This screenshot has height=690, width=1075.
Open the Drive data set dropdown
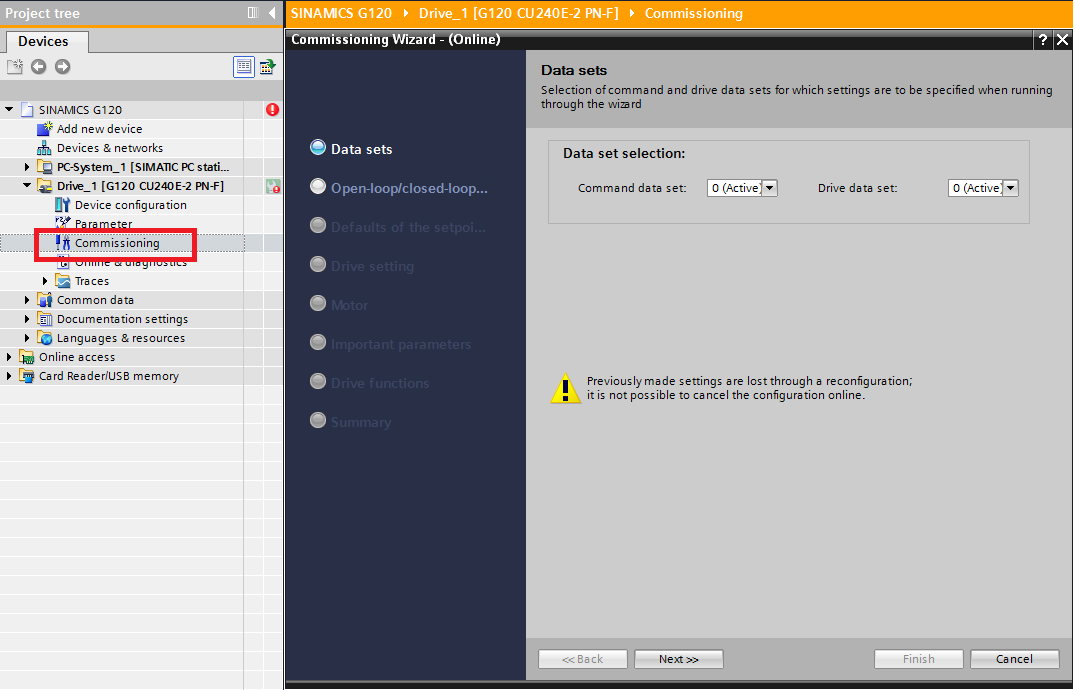point(1011,188)
